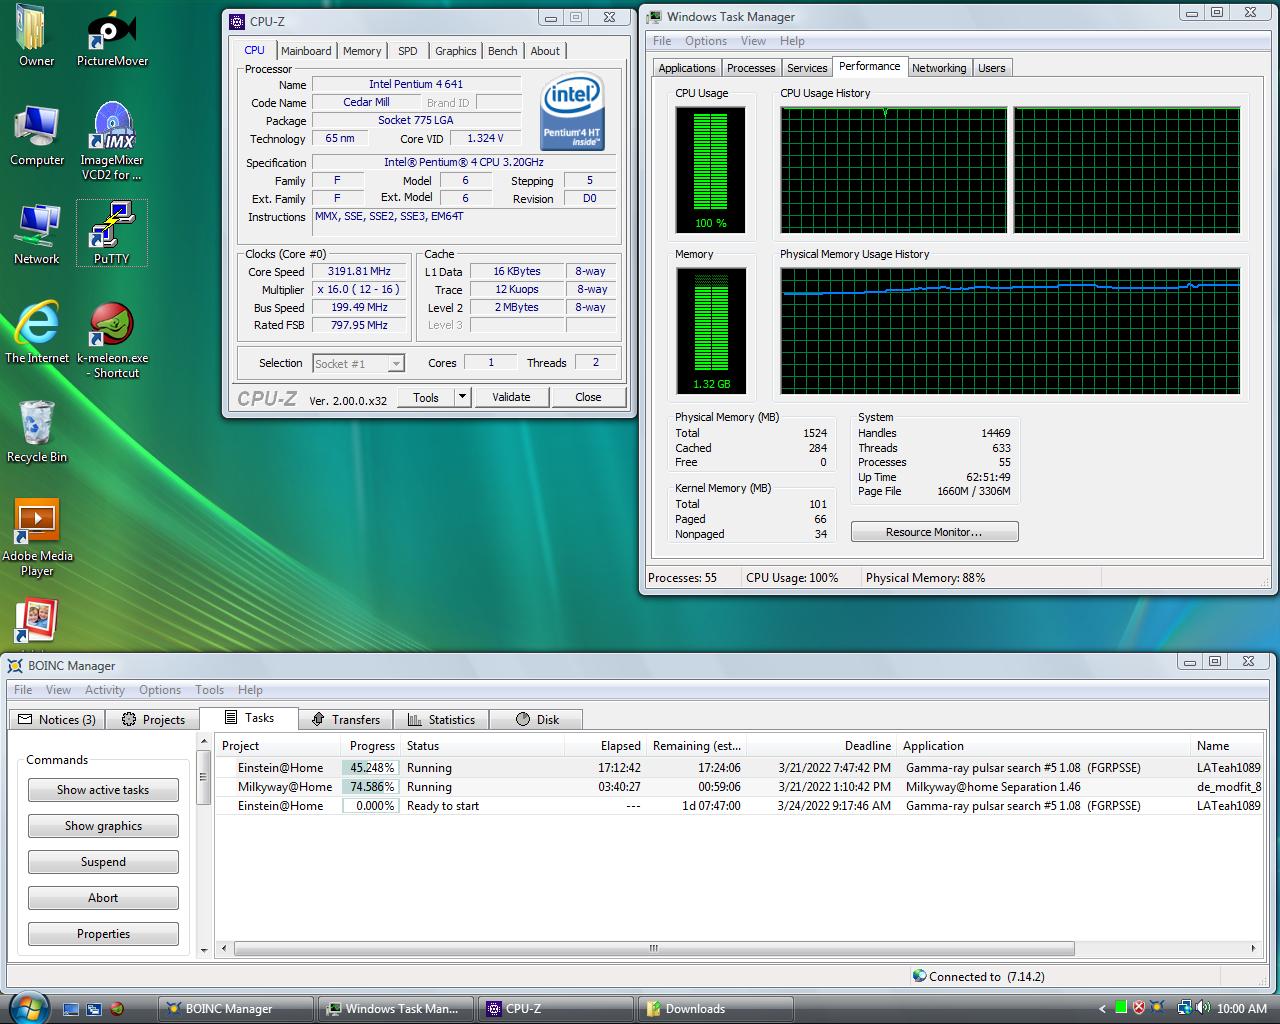
Task: Open the Owner folder desktop icon
Action: click(36, 36)
